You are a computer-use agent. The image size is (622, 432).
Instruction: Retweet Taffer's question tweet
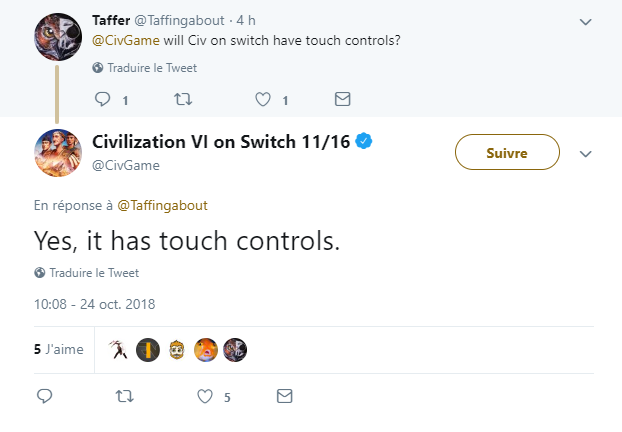pos(183,99)
